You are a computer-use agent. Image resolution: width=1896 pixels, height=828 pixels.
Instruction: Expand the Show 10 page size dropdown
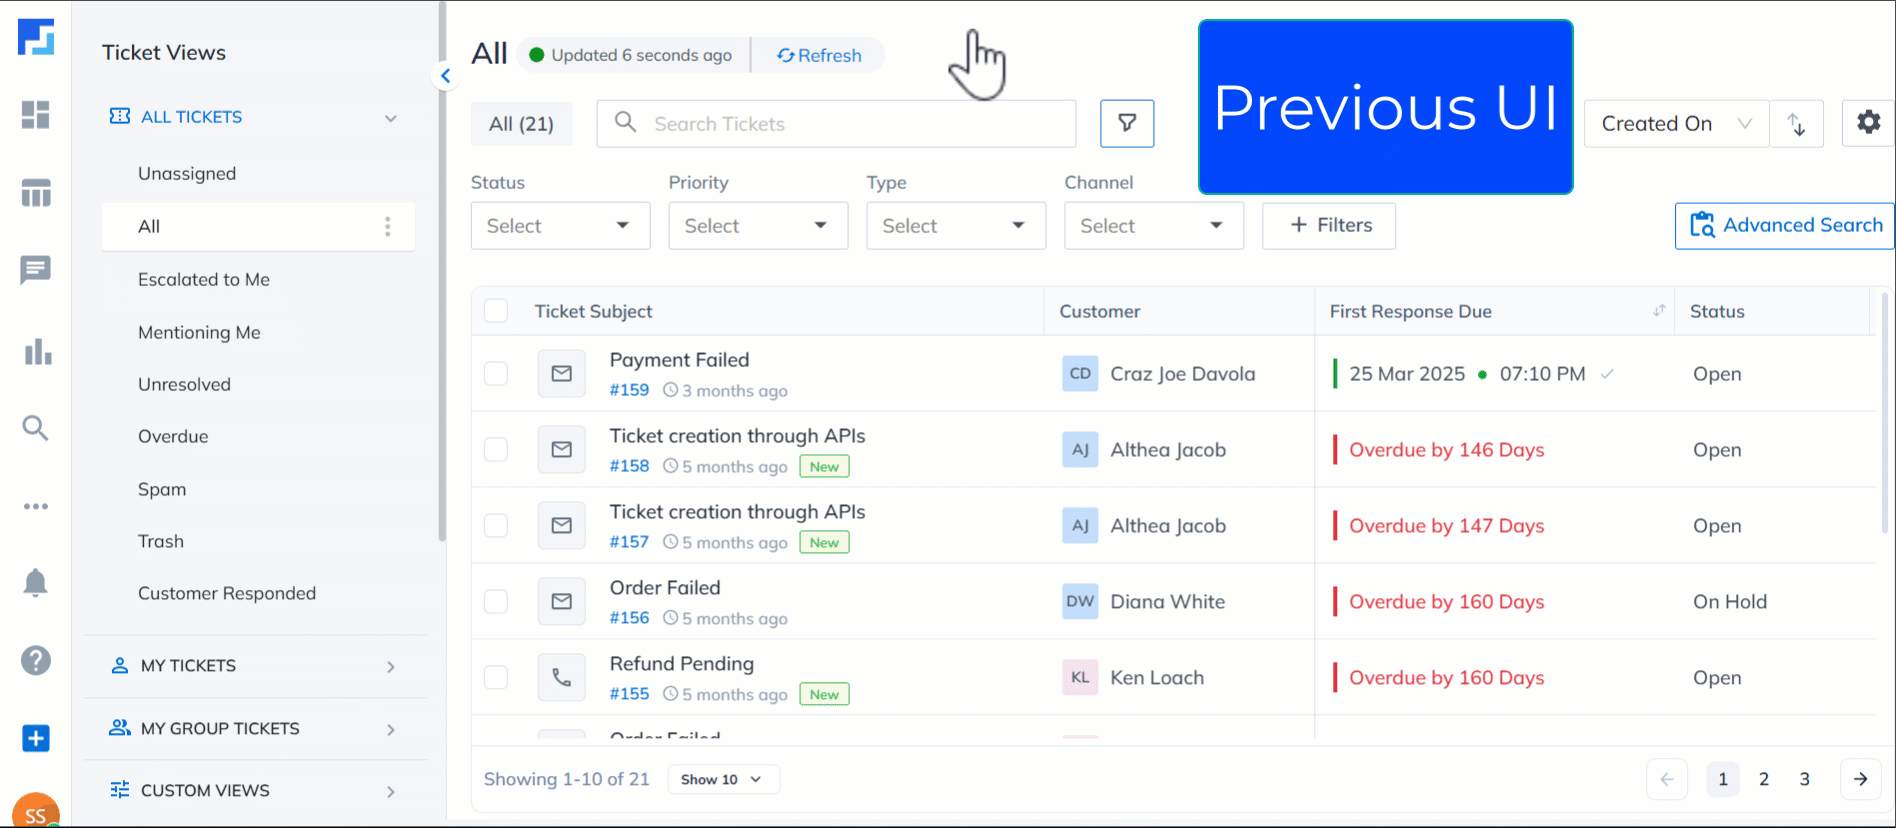pyautogui.click(x=722, y=780)
